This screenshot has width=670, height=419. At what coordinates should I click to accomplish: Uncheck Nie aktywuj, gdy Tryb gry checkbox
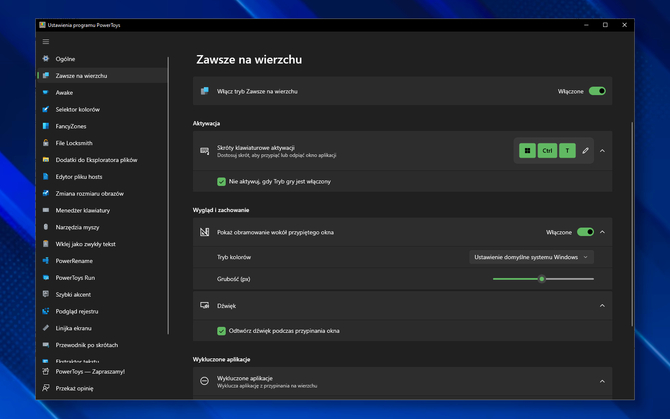tap(221, 182)
